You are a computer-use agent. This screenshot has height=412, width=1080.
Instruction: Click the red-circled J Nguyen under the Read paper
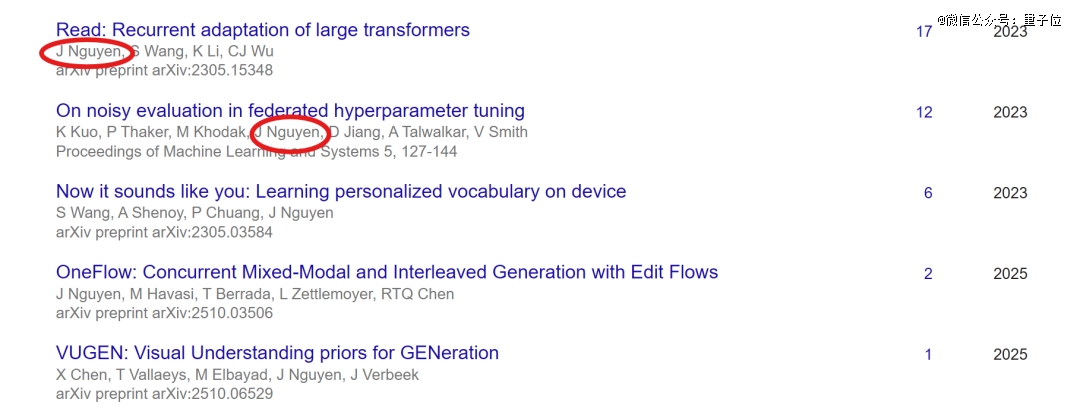pyautogui.click(x=89, y=51)
